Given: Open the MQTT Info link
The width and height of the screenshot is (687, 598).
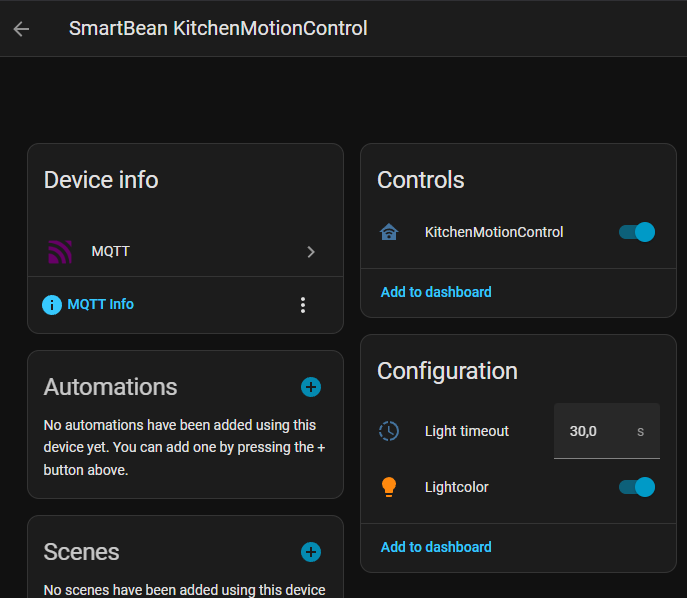Looking at the screenshot, I should (x=100, y=304).
